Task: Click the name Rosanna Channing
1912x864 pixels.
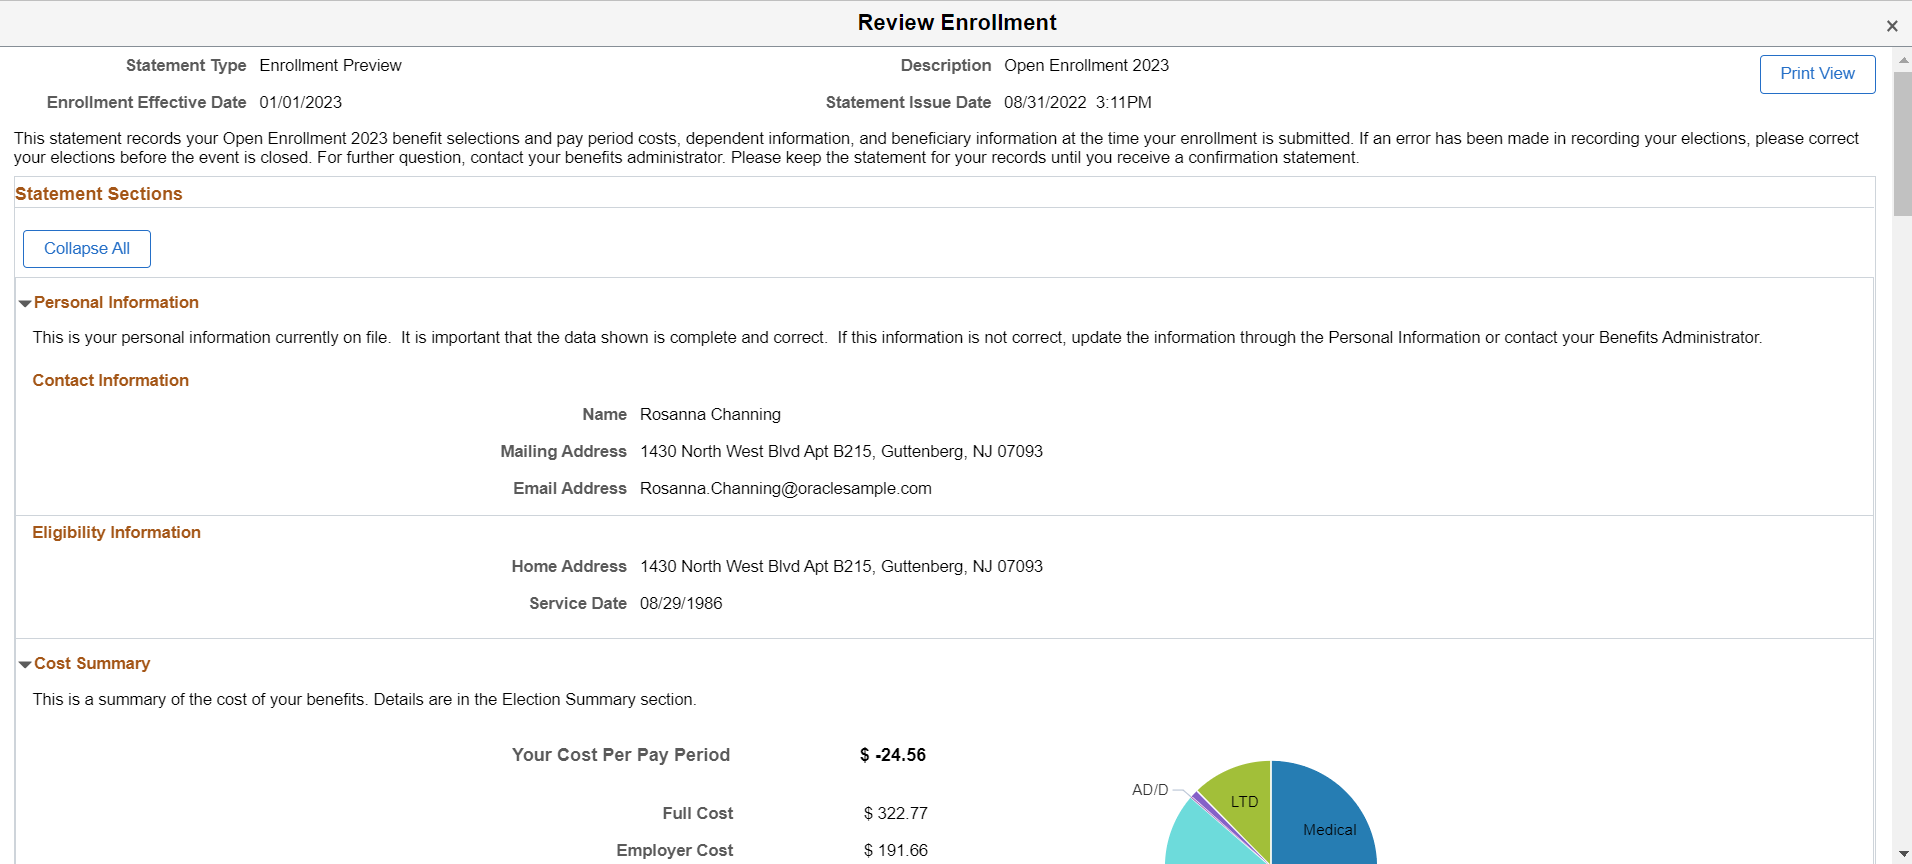Action: (710, 414)
